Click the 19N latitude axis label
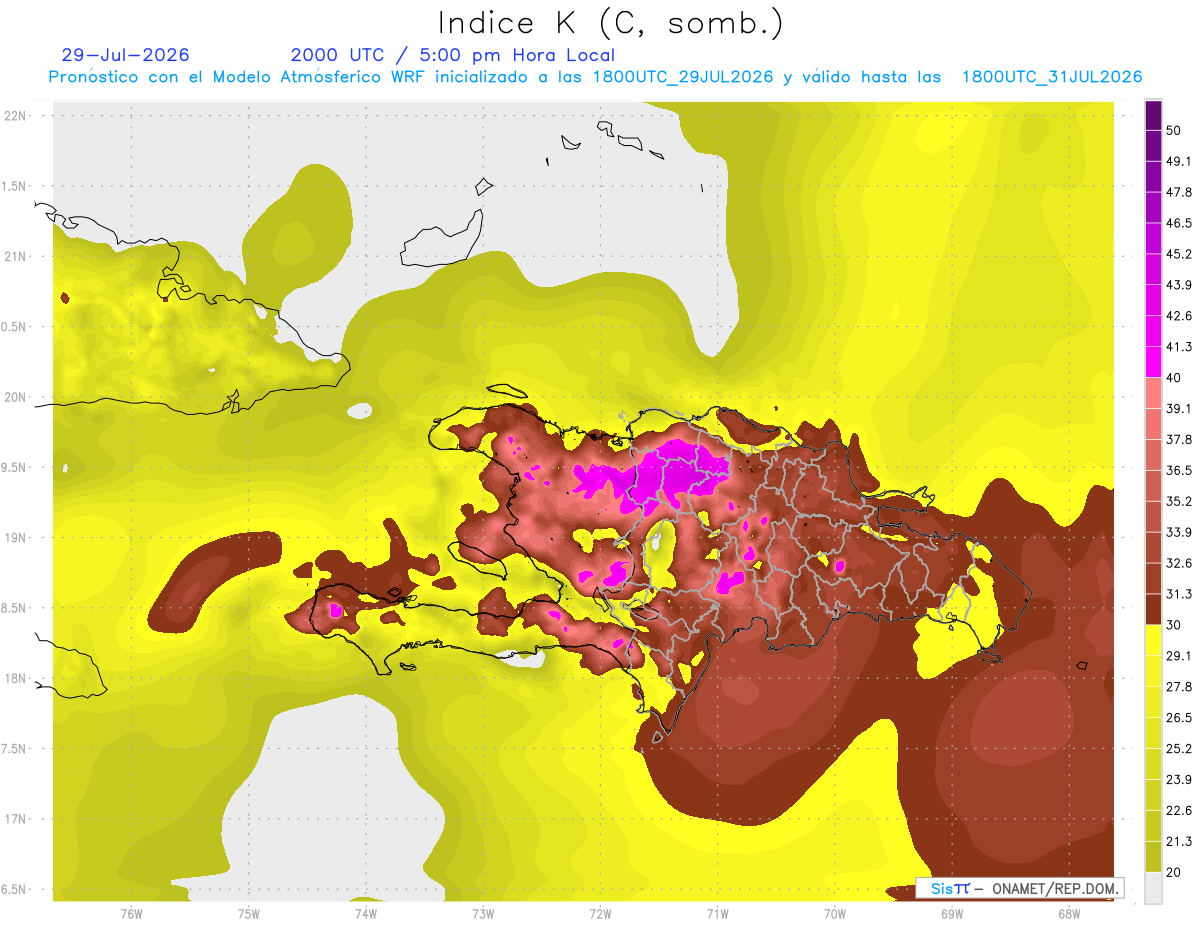 (x=15, y=538)
